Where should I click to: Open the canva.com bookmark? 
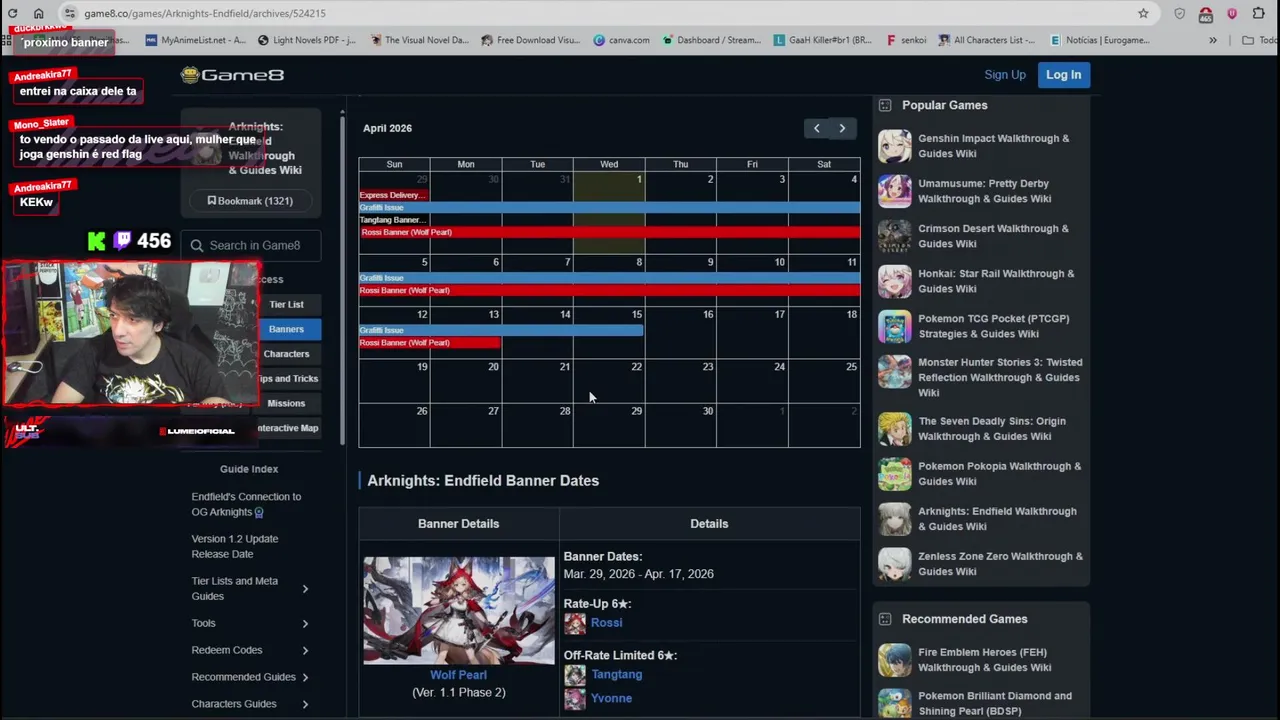pyautogui.click(x=621, y=40)
